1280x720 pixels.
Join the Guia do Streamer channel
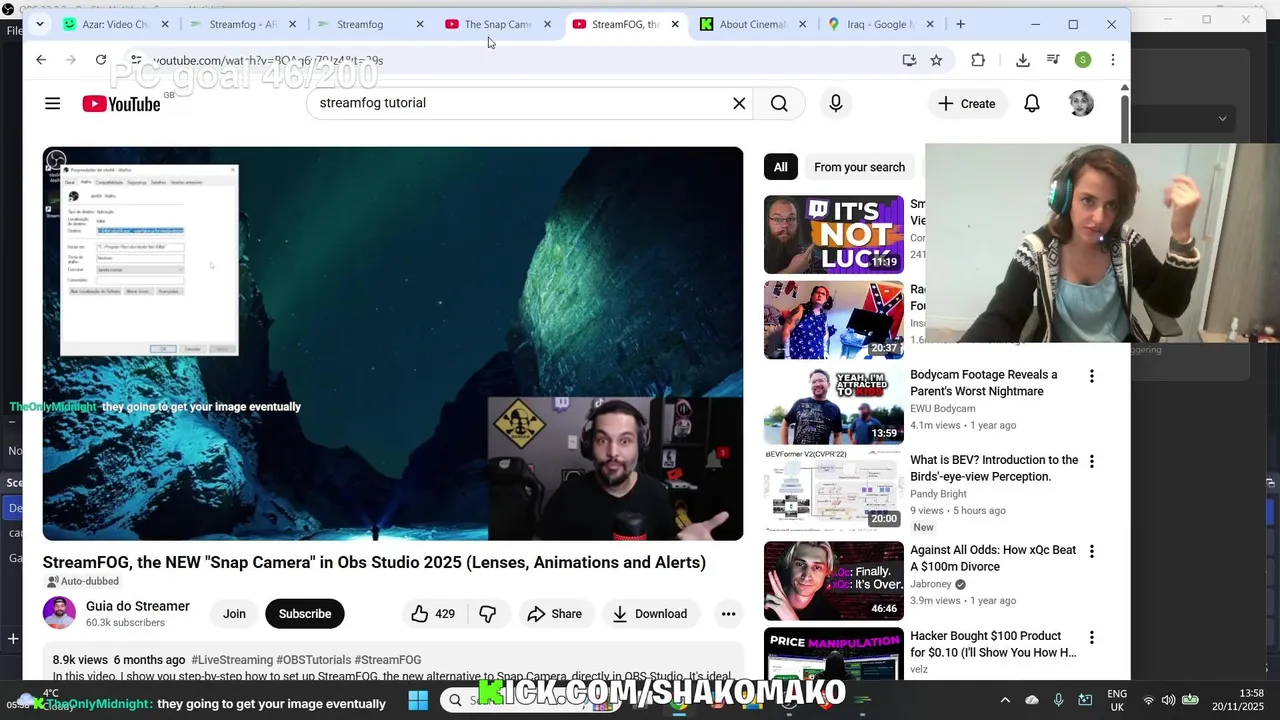click(x=234, y=614)
